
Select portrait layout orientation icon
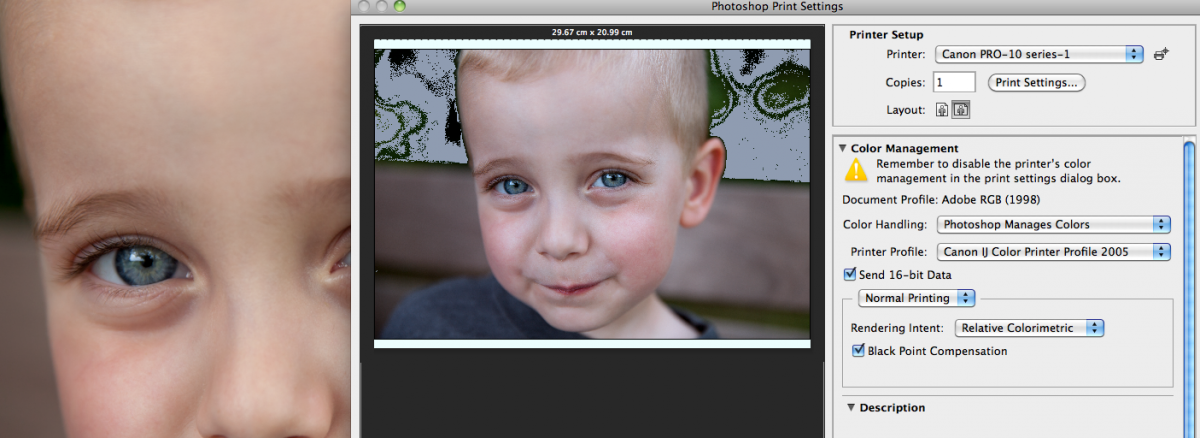click(x=942, y=110)
